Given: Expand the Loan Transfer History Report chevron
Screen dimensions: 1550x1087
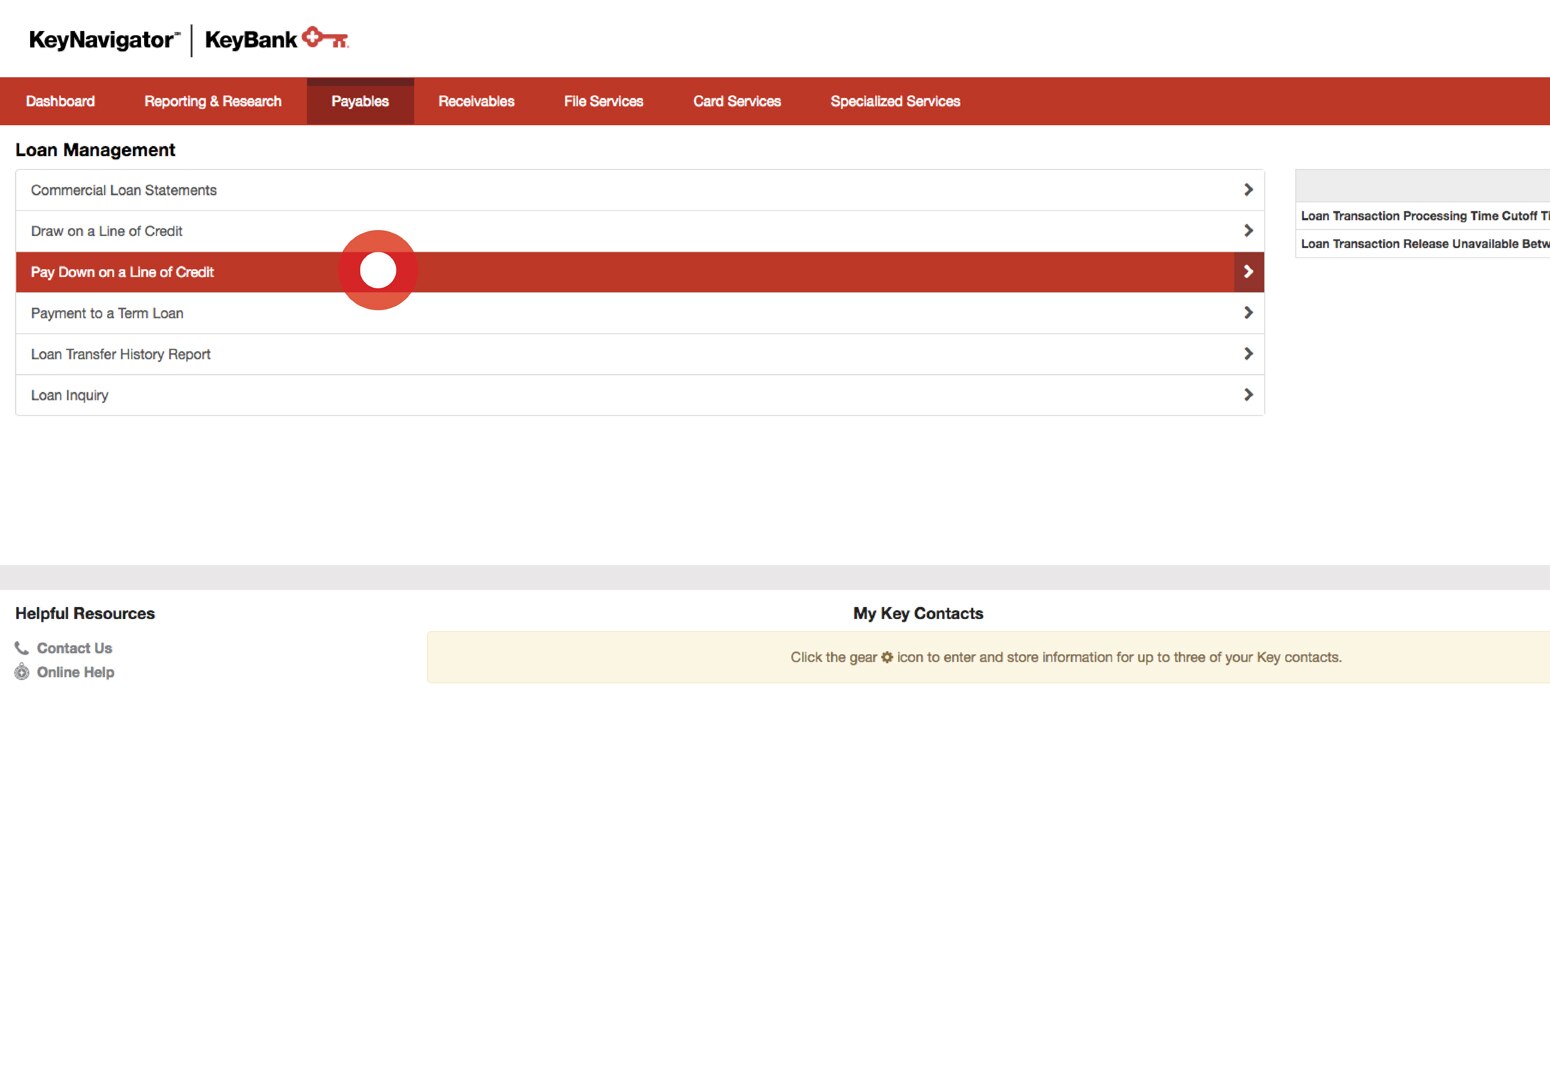Looking at the screenshot, I should click(x=1248, y=353).
